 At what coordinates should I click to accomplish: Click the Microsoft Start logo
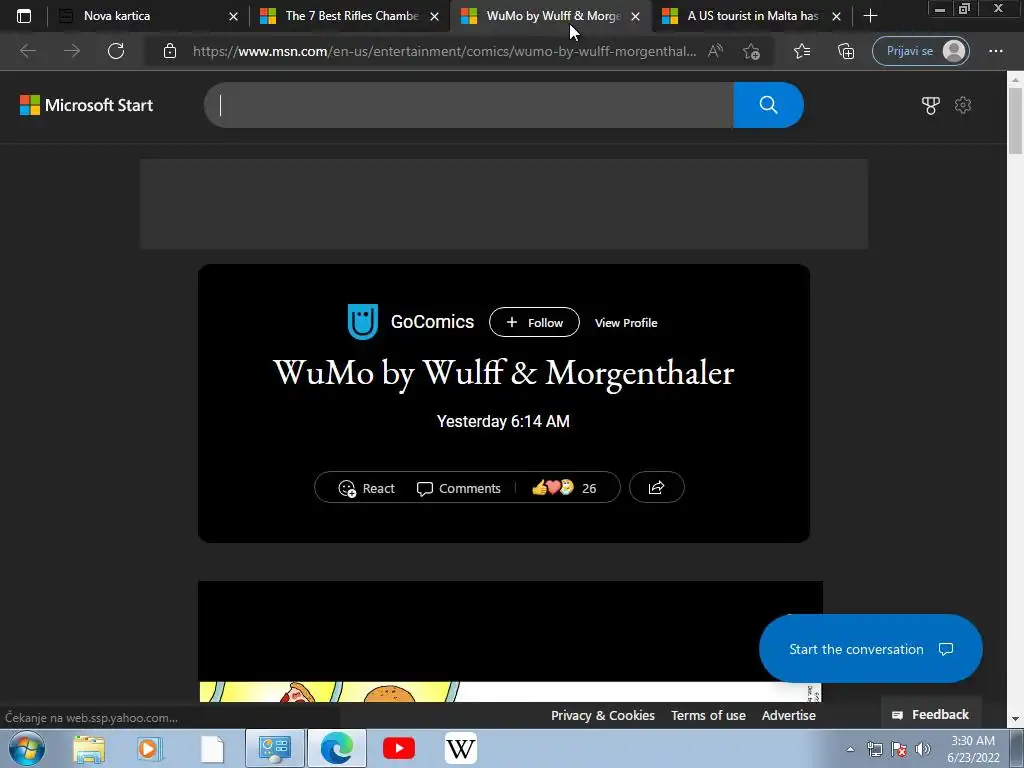tap(86, 105)
